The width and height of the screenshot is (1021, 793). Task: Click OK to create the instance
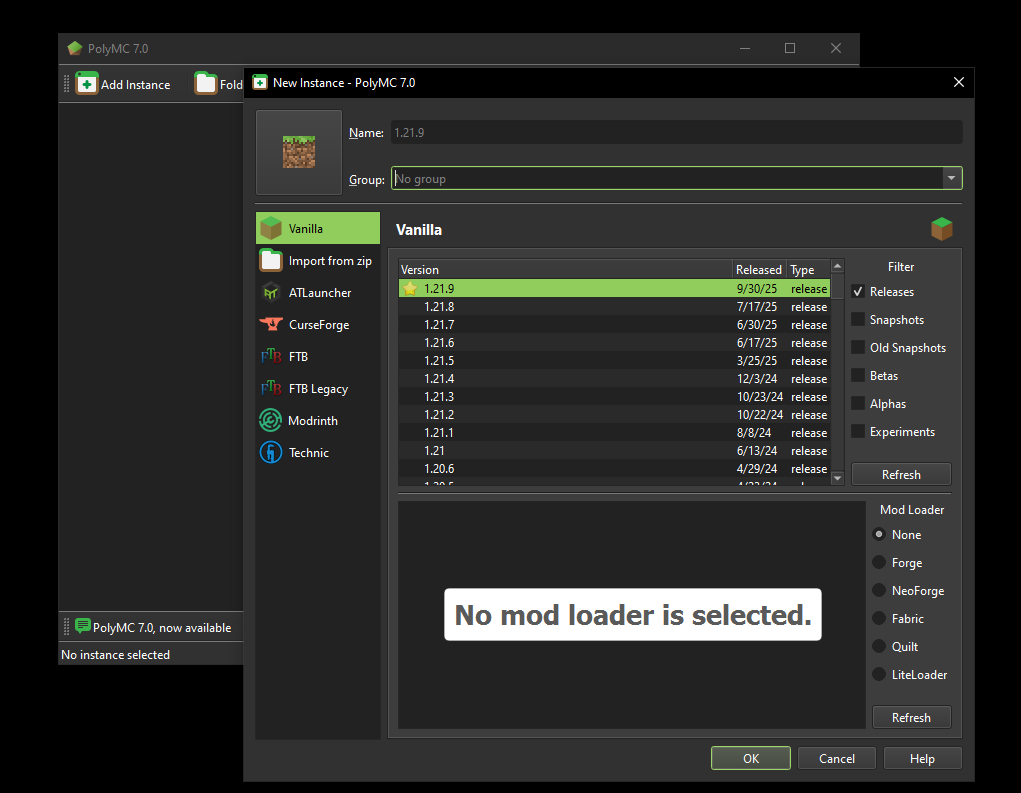[751, 758]
